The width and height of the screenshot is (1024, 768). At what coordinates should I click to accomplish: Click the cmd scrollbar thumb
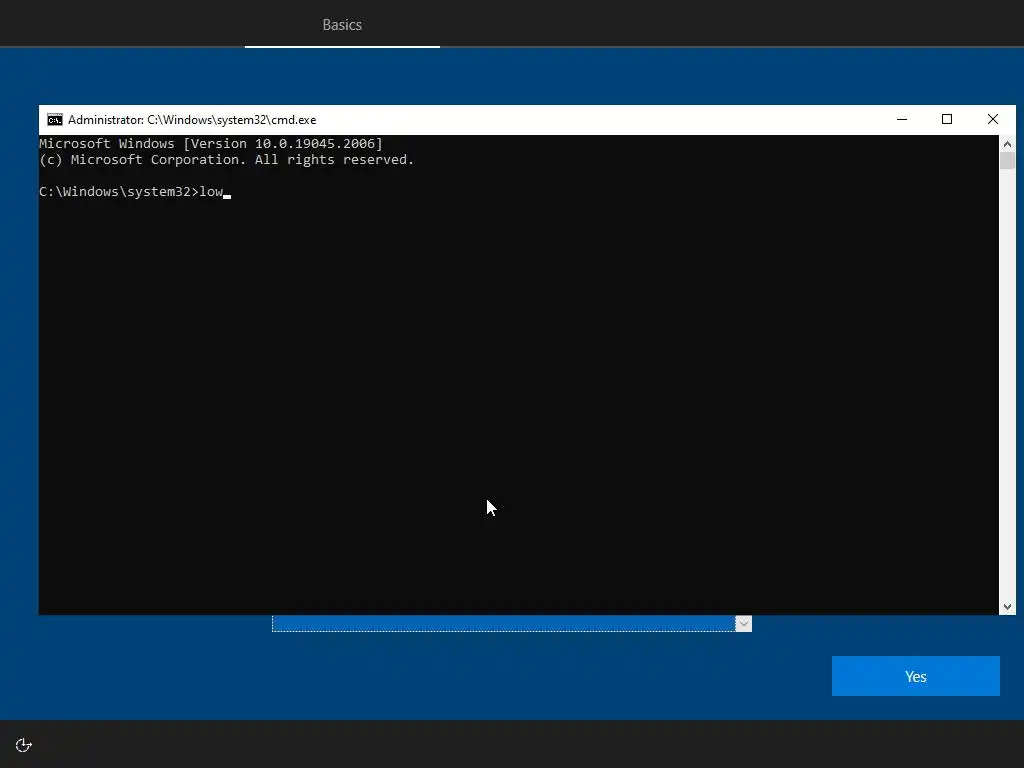(1007, 161)
